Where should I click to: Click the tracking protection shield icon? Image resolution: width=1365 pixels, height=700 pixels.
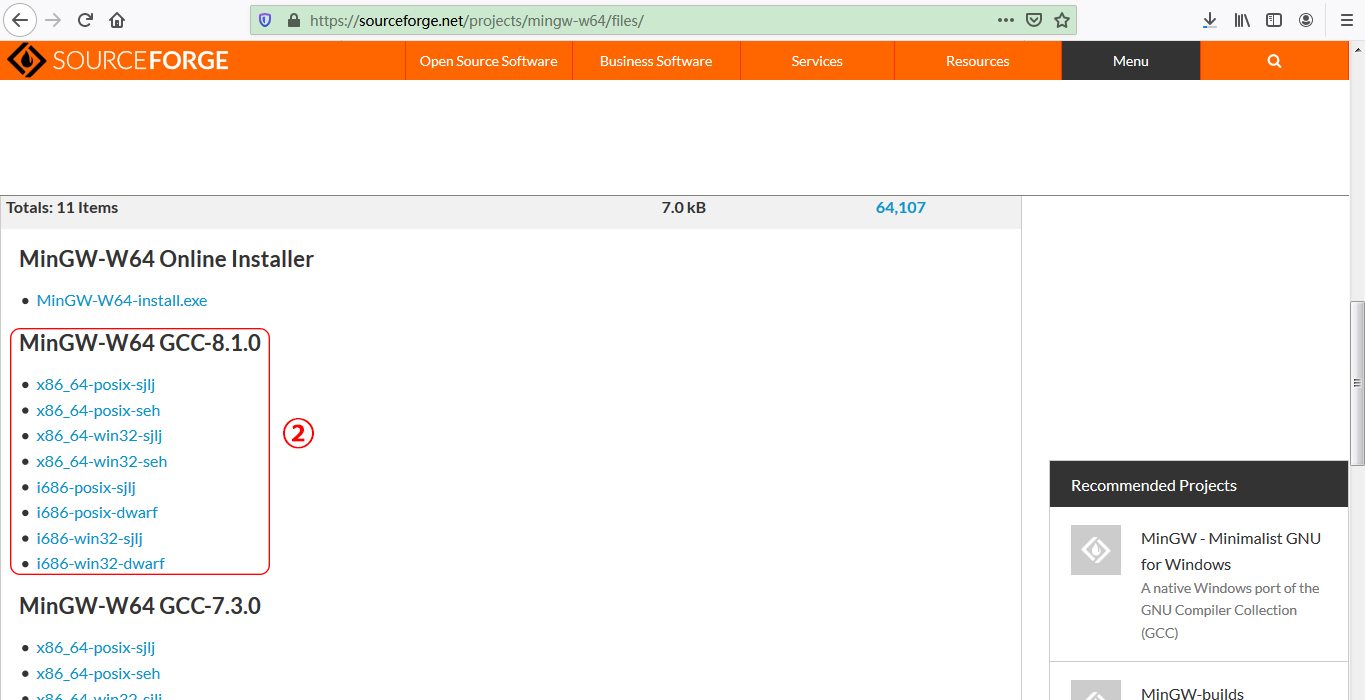[x=265, y=20]
